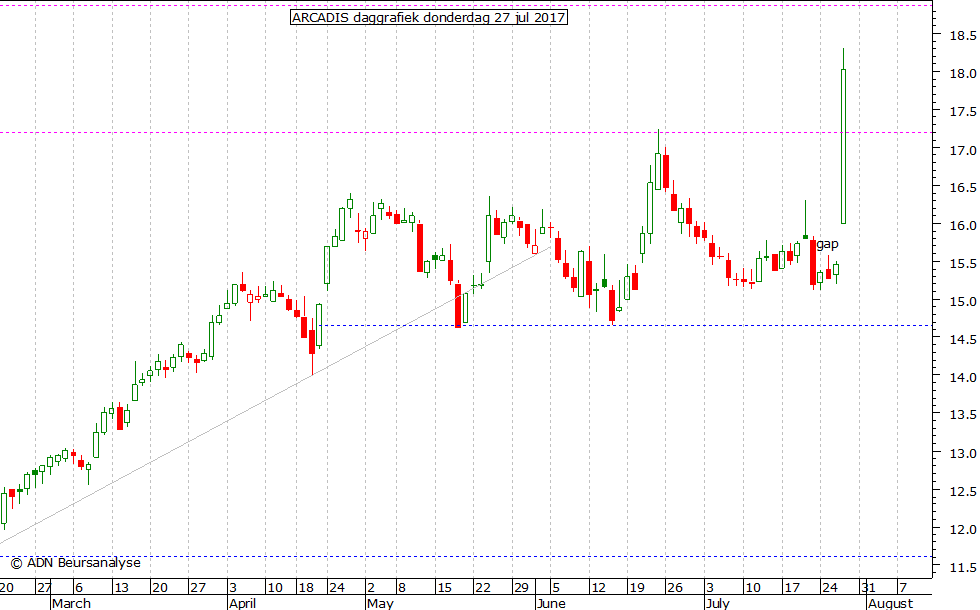Select the 15.5 price axis label
The width and height of the screenshot is (980, 610).
pos(963,264)
